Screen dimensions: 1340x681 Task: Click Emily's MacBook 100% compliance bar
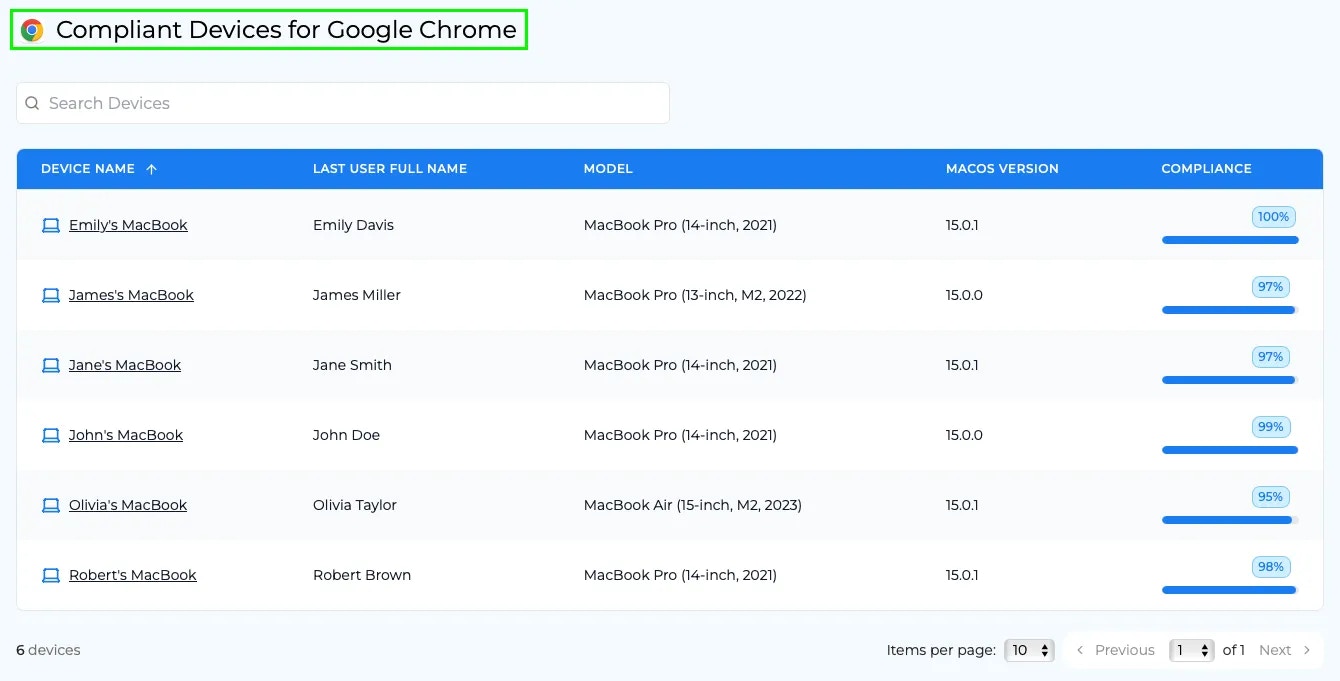[1230, 240]
